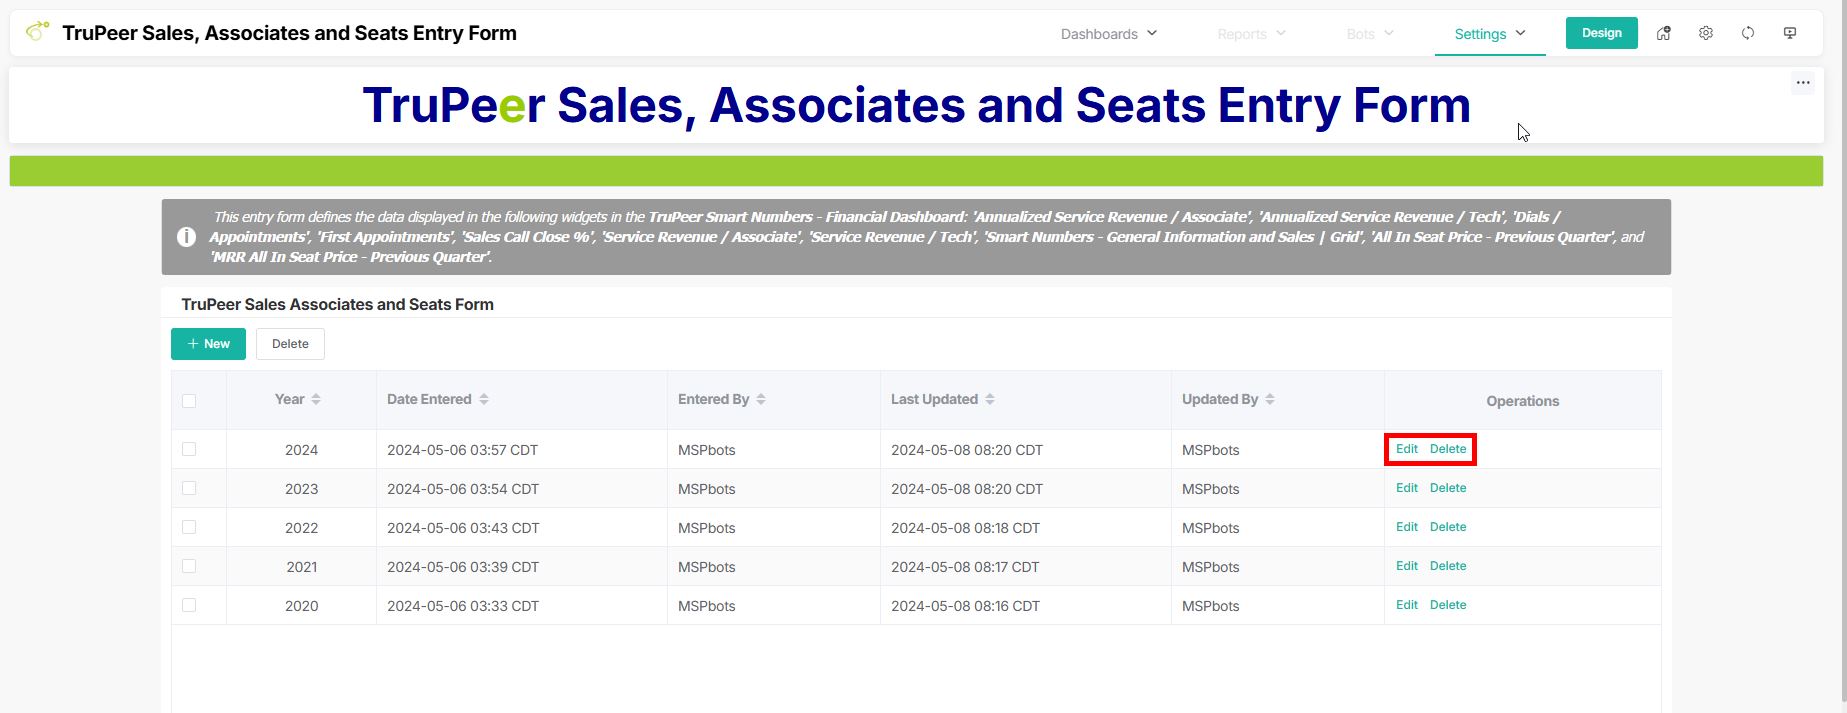This screenshot has height=713, width=1847.
Task: Click date entered 2024-05-06 03:57 CDT
Action: point(462,450)
